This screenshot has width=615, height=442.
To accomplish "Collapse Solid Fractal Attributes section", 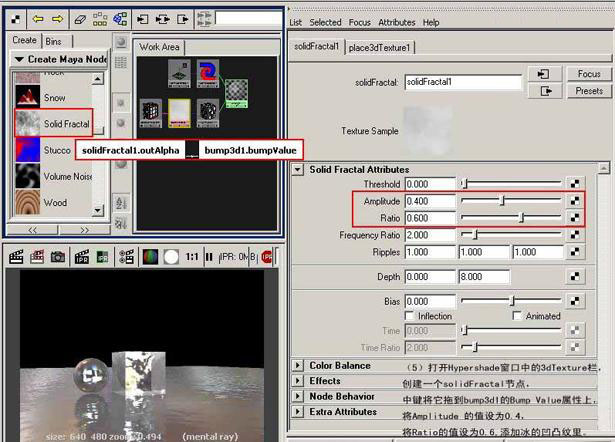I will pyautogui.click(x=298, y=170).
